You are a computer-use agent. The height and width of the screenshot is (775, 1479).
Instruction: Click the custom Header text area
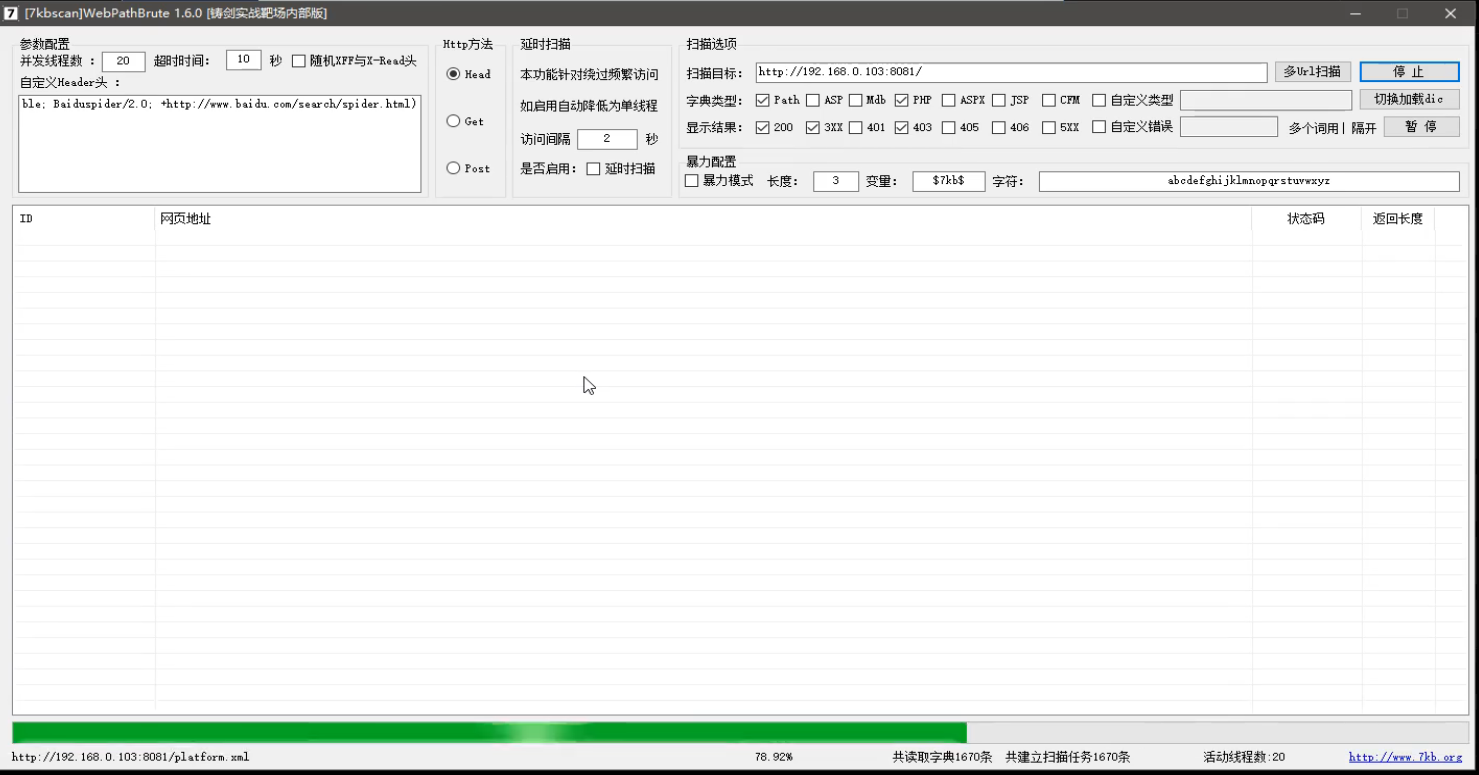[220, 144]
